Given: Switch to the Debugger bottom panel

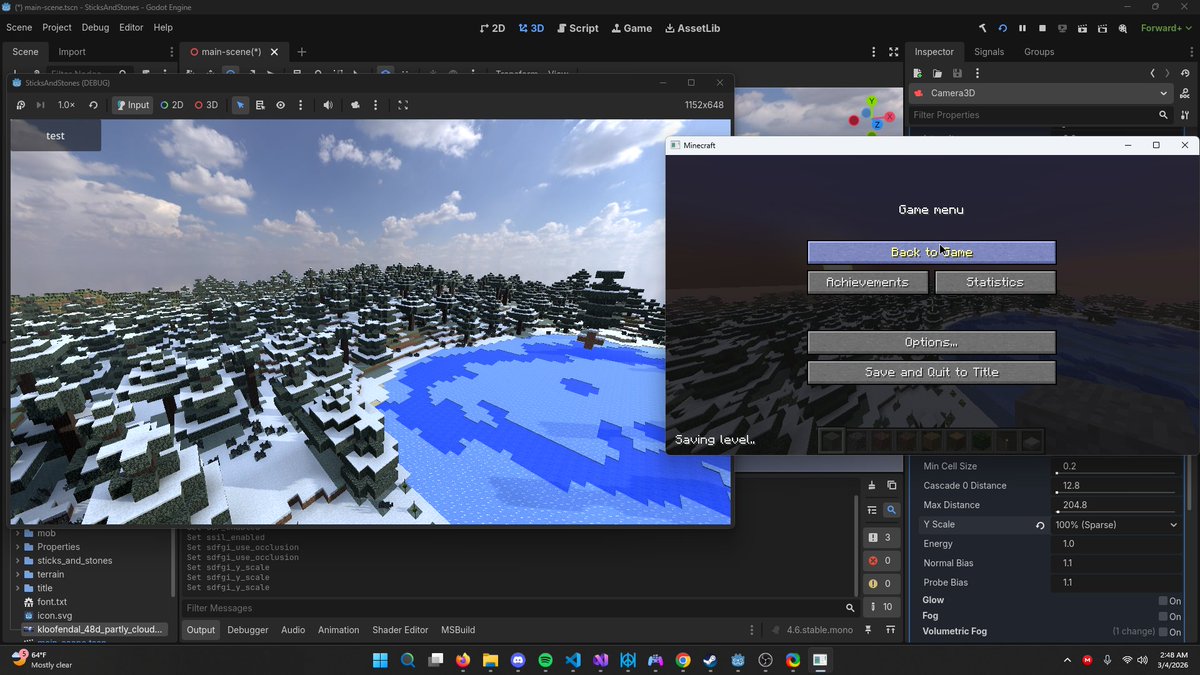Looking at the screenshot, I should (x=247, y=630).
